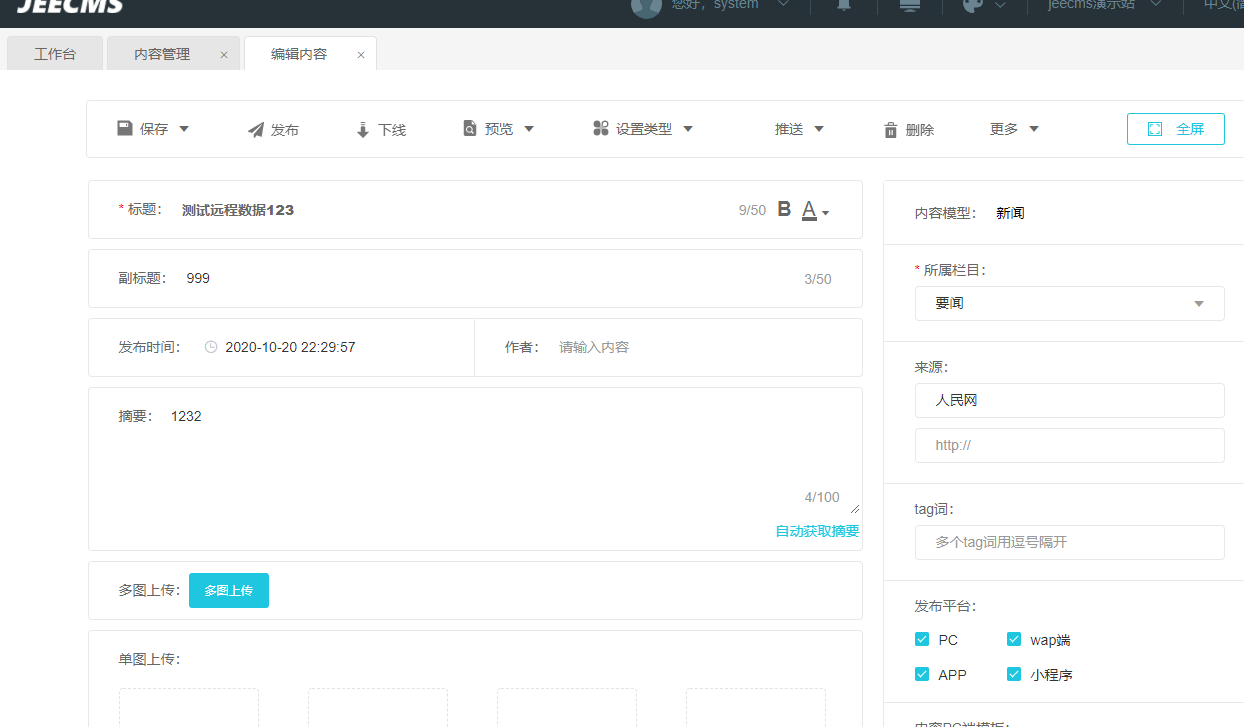Click the first single image upload box
The image size is (1244, 727).
[189, 707]
